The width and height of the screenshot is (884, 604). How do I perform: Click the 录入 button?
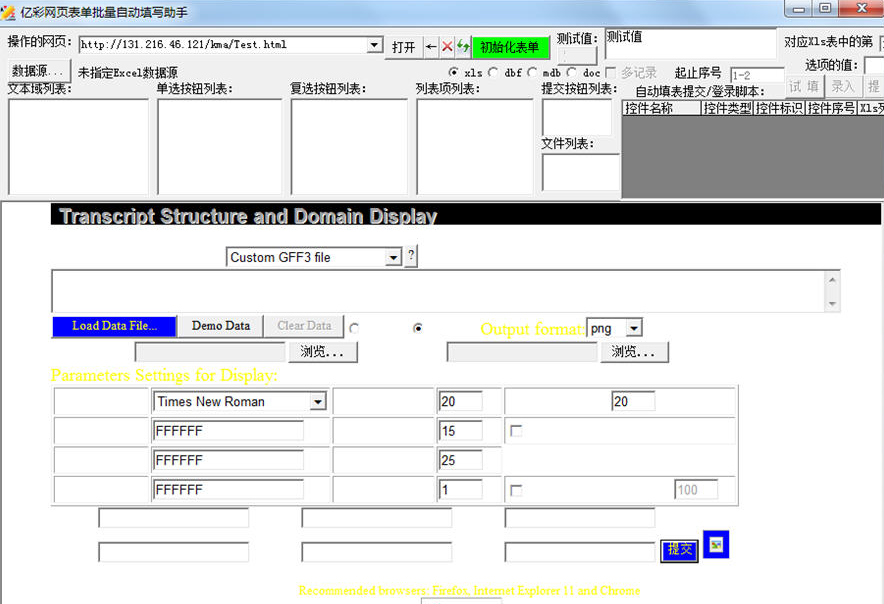(x=843, y=86)
